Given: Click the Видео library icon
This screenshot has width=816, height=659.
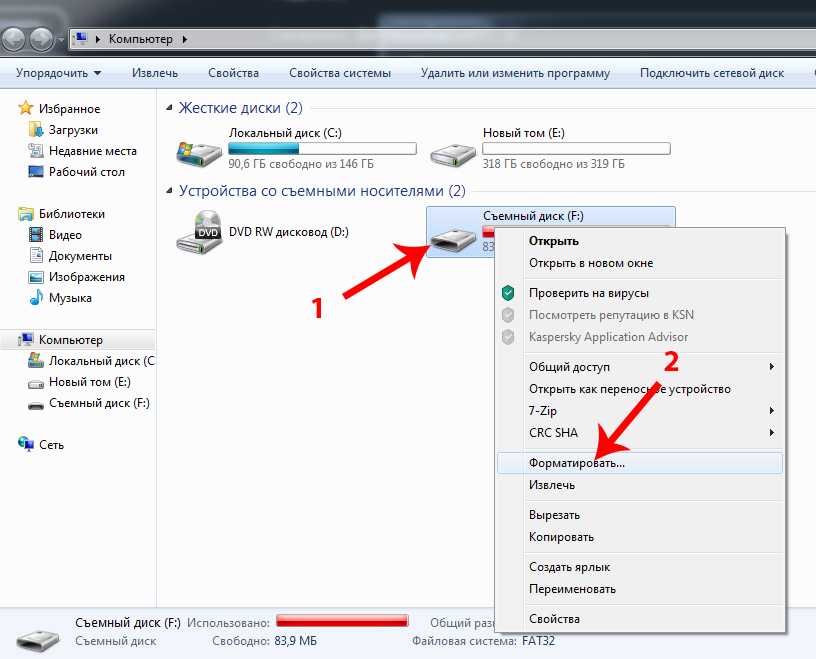Looking at the screenshot, I should point(36,235).
